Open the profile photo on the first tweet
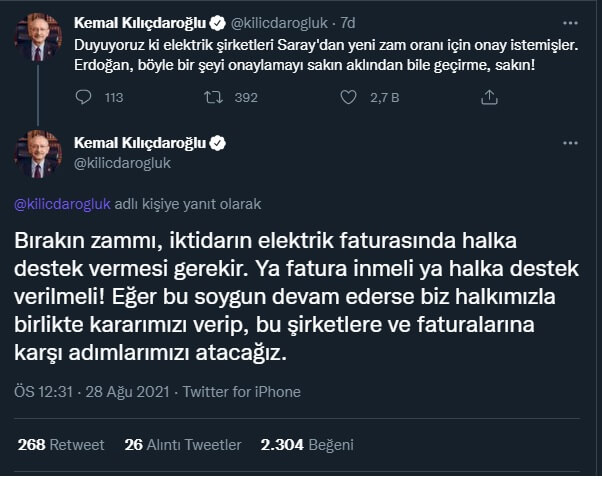602x479 pixels. coord(38,38)
